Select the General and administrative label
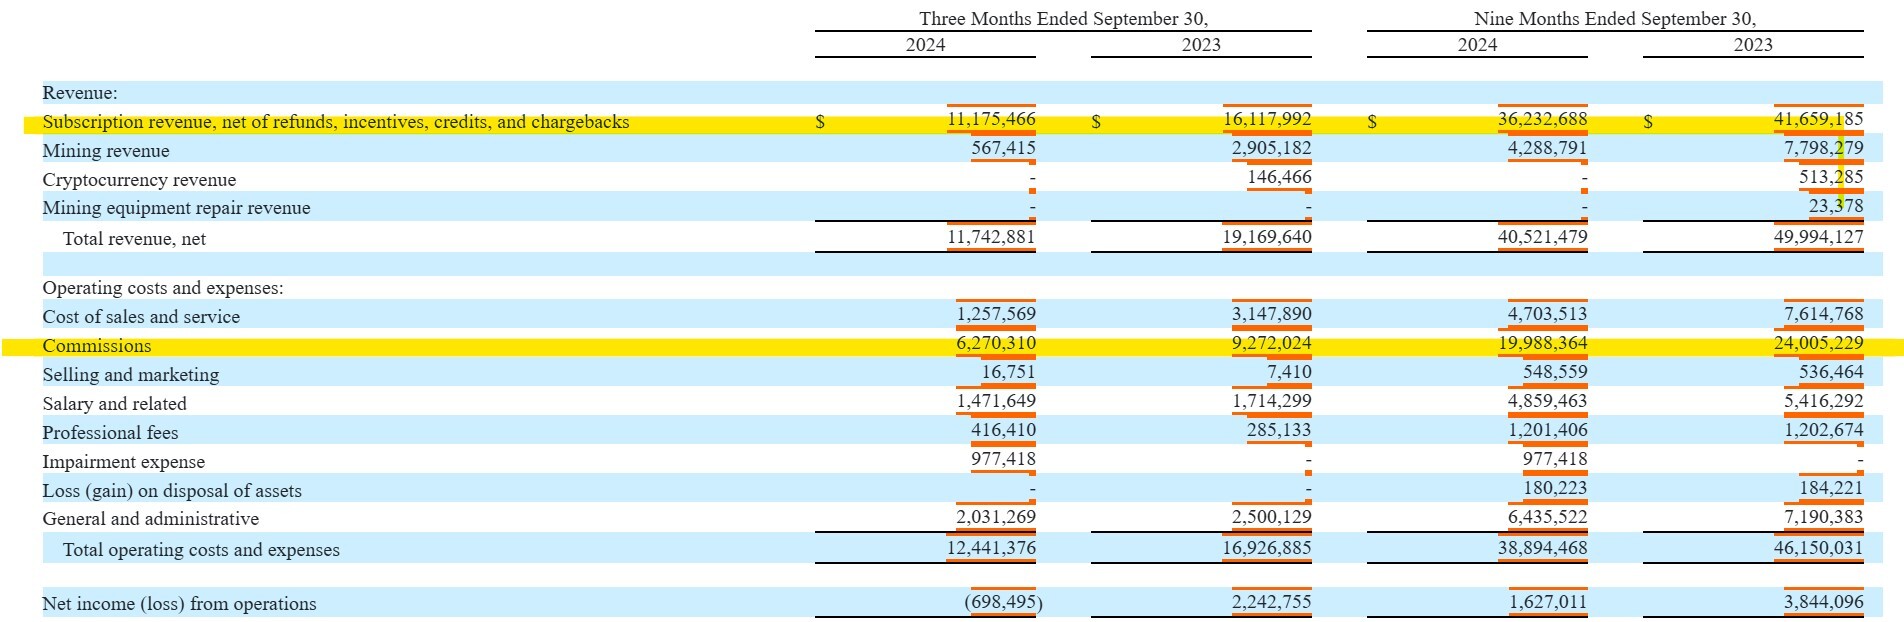This screenshot has width=1904, height=622. [x=150, y=519]
